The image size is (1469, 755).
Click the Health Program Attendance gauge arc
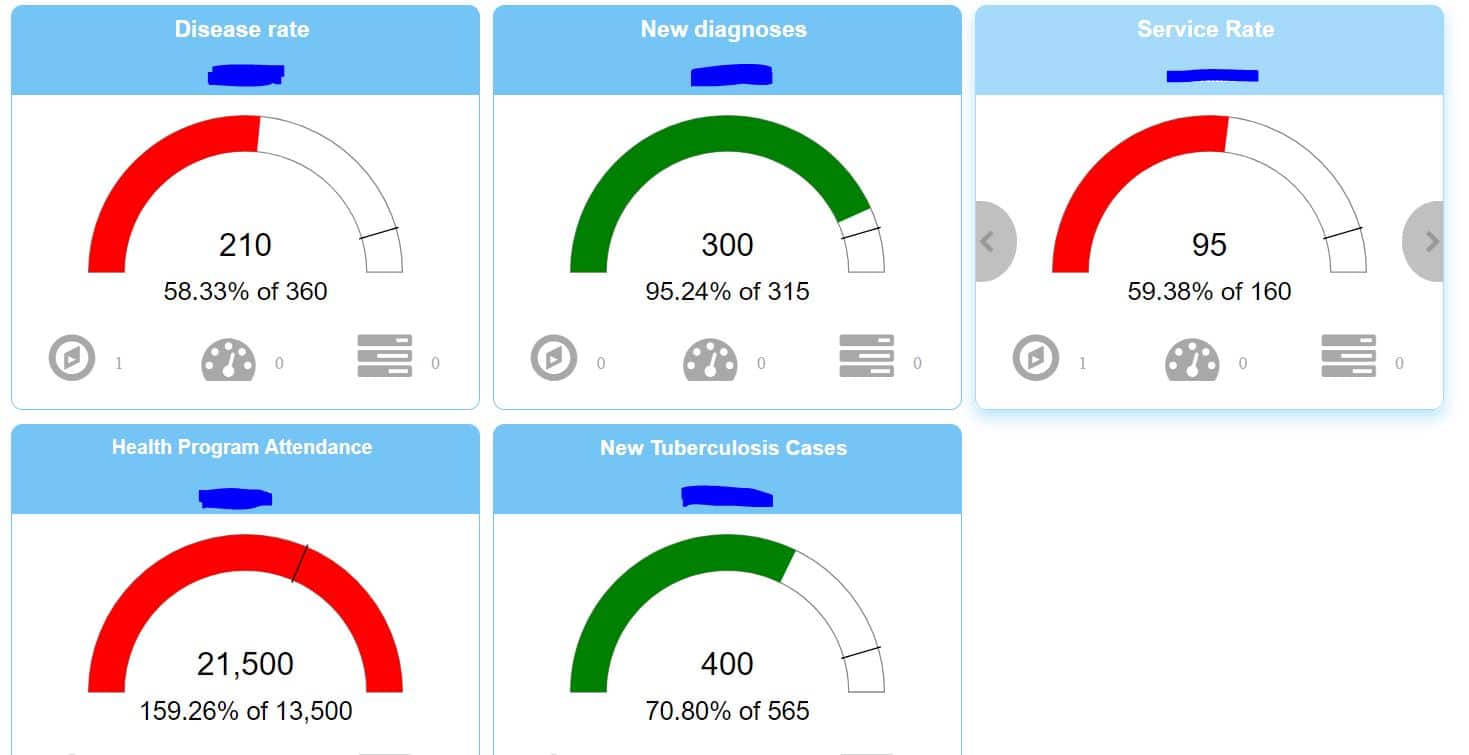point(245,552)
